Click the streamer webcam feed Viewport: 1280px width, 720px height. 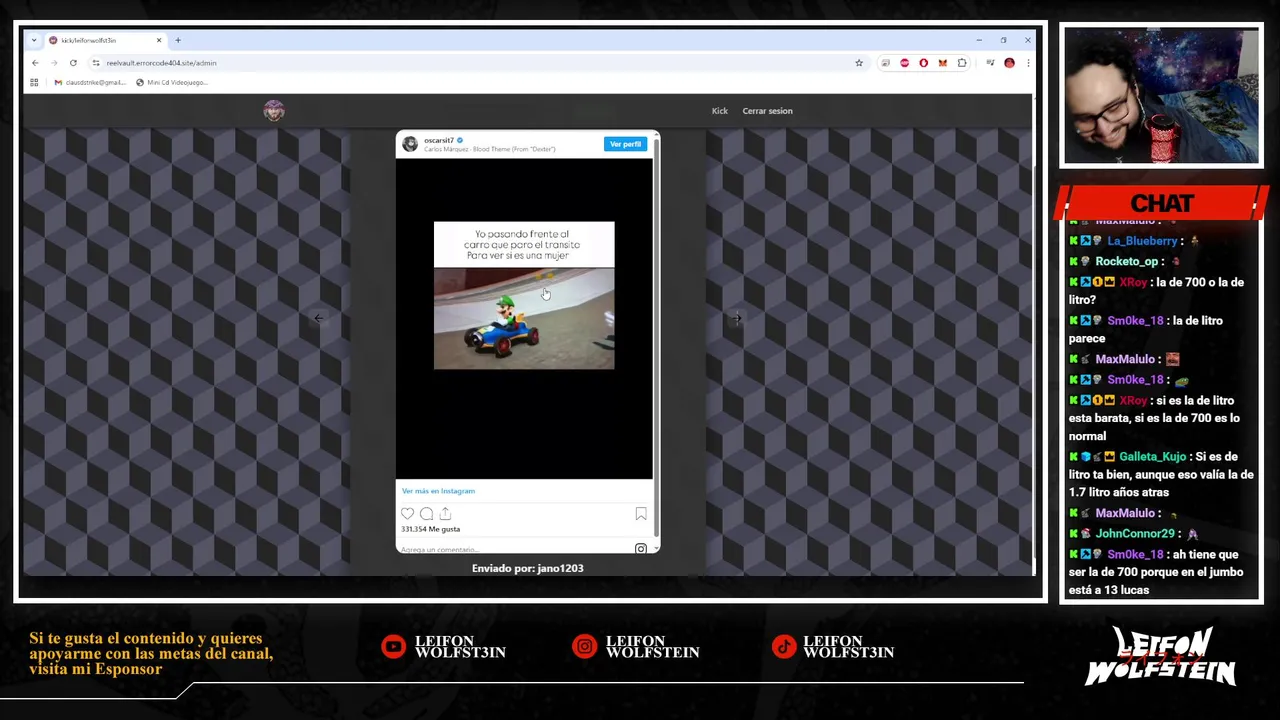(x=1161, y=96)
